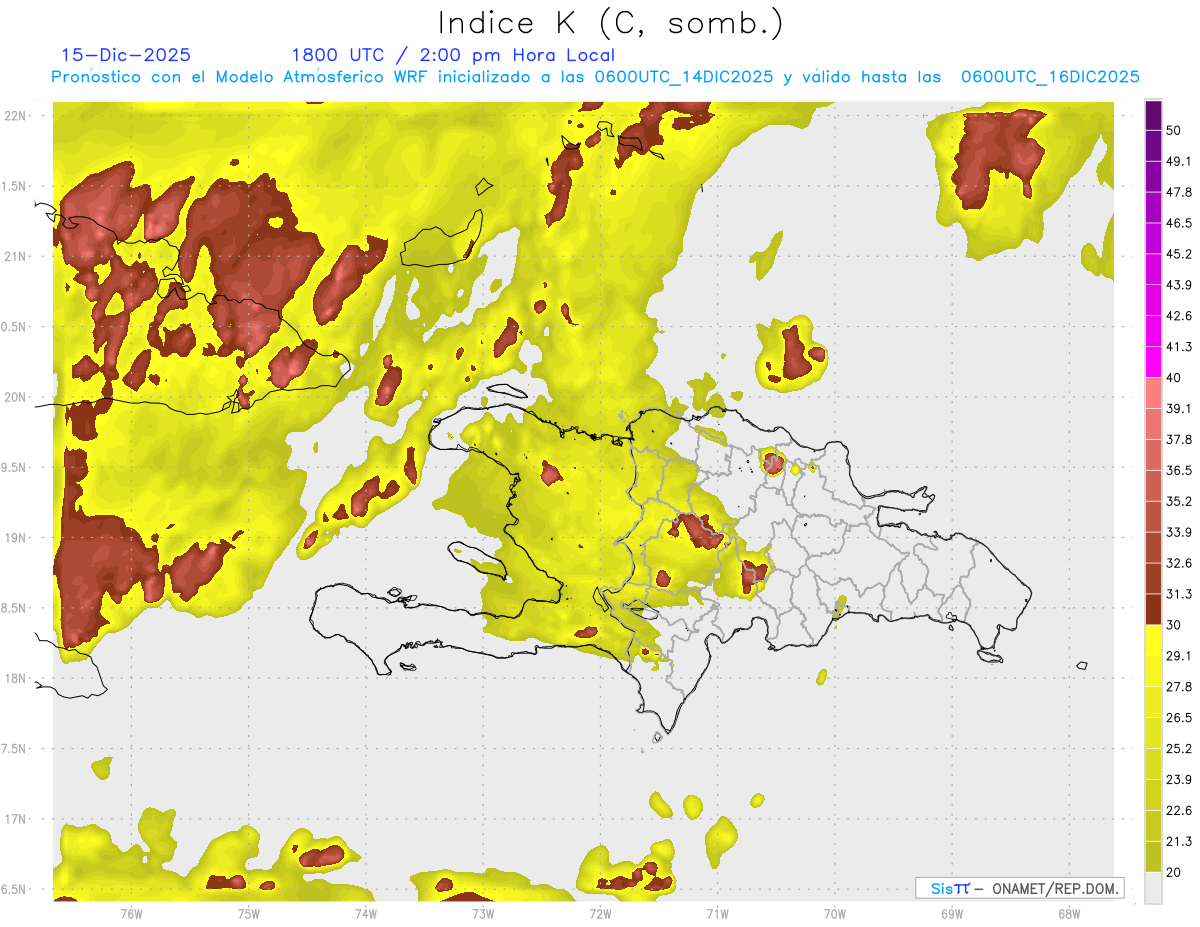Screen dimensions: 1200x927
Task: Click the legend value "25.2"
Action: coord(1179,749)
